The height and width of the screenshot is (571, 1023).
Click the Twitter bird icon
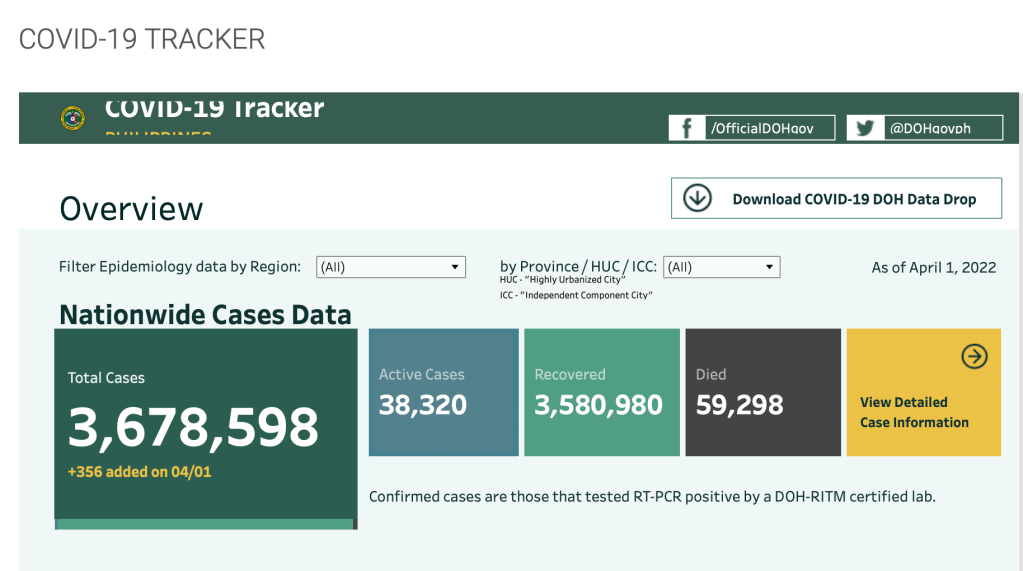click(x=864, y=128)
